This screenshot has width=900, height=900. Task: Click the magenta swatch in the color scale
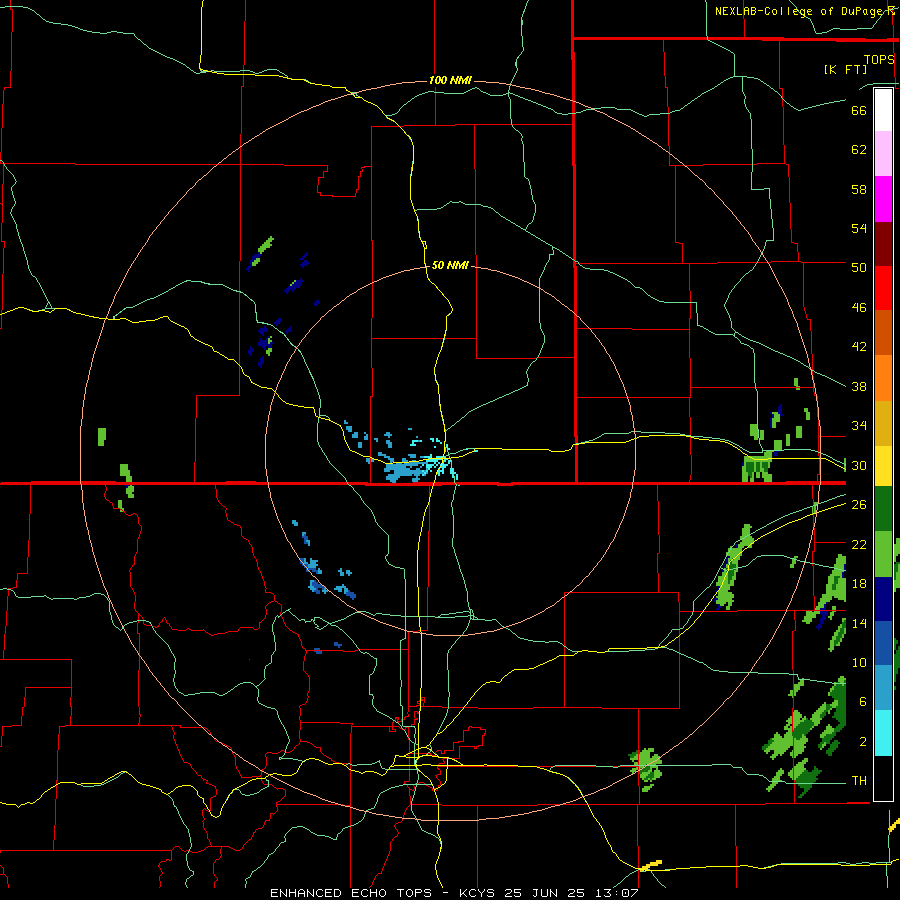click(x=883, y=199)
